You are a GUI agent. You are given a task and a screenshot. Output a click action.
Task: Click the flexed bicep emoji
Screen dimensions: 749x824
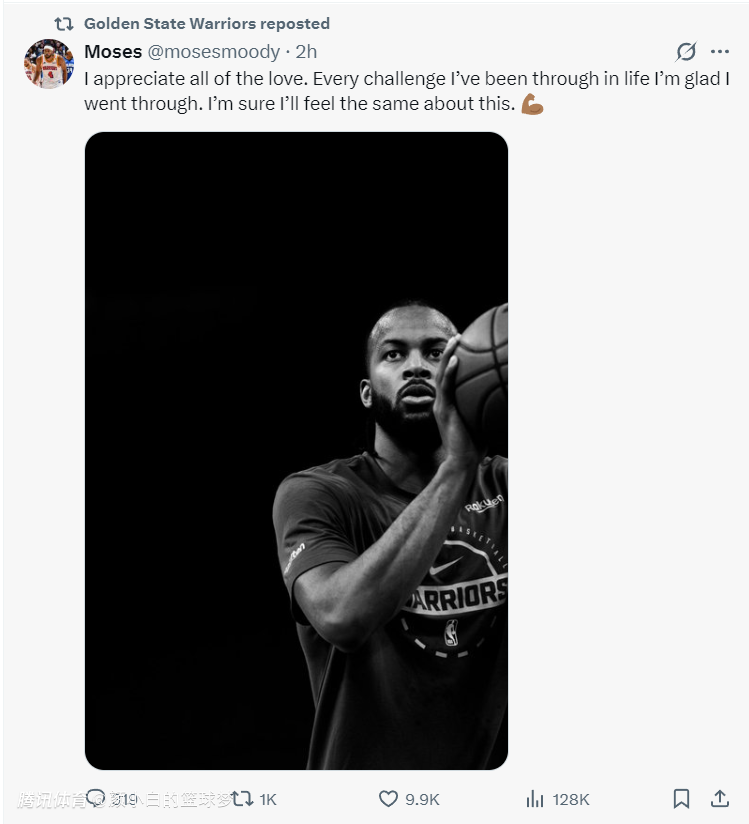coord(532,104)
